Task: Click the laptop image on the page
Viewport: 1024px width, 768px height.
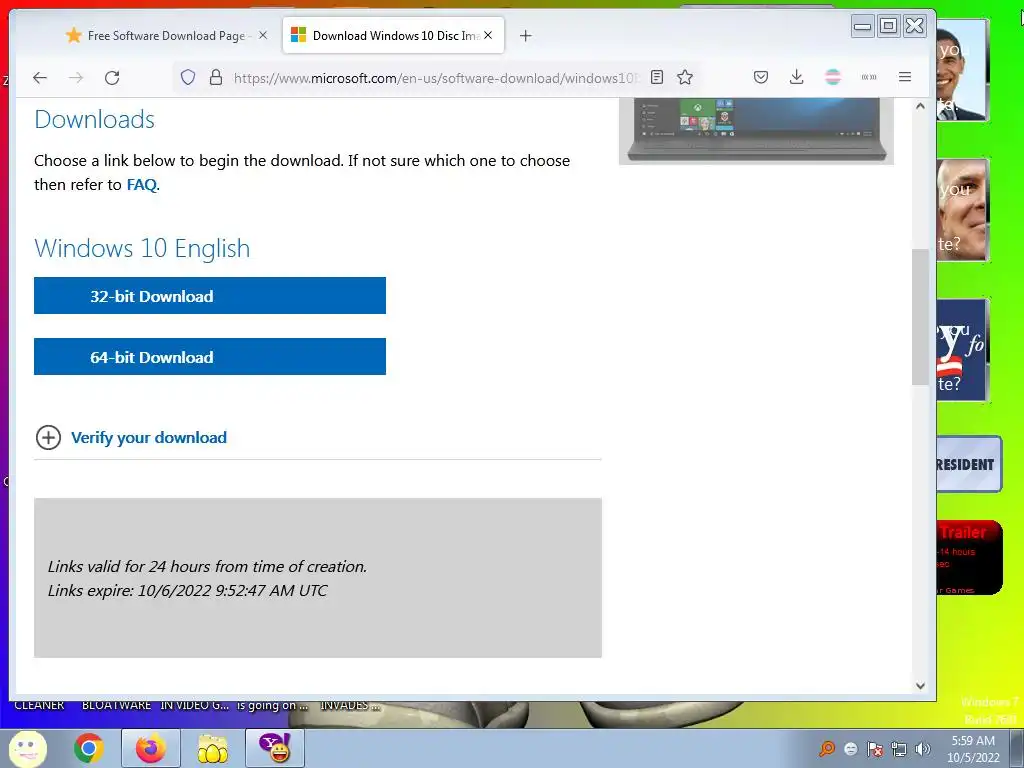Action: [x=756, y=130]
